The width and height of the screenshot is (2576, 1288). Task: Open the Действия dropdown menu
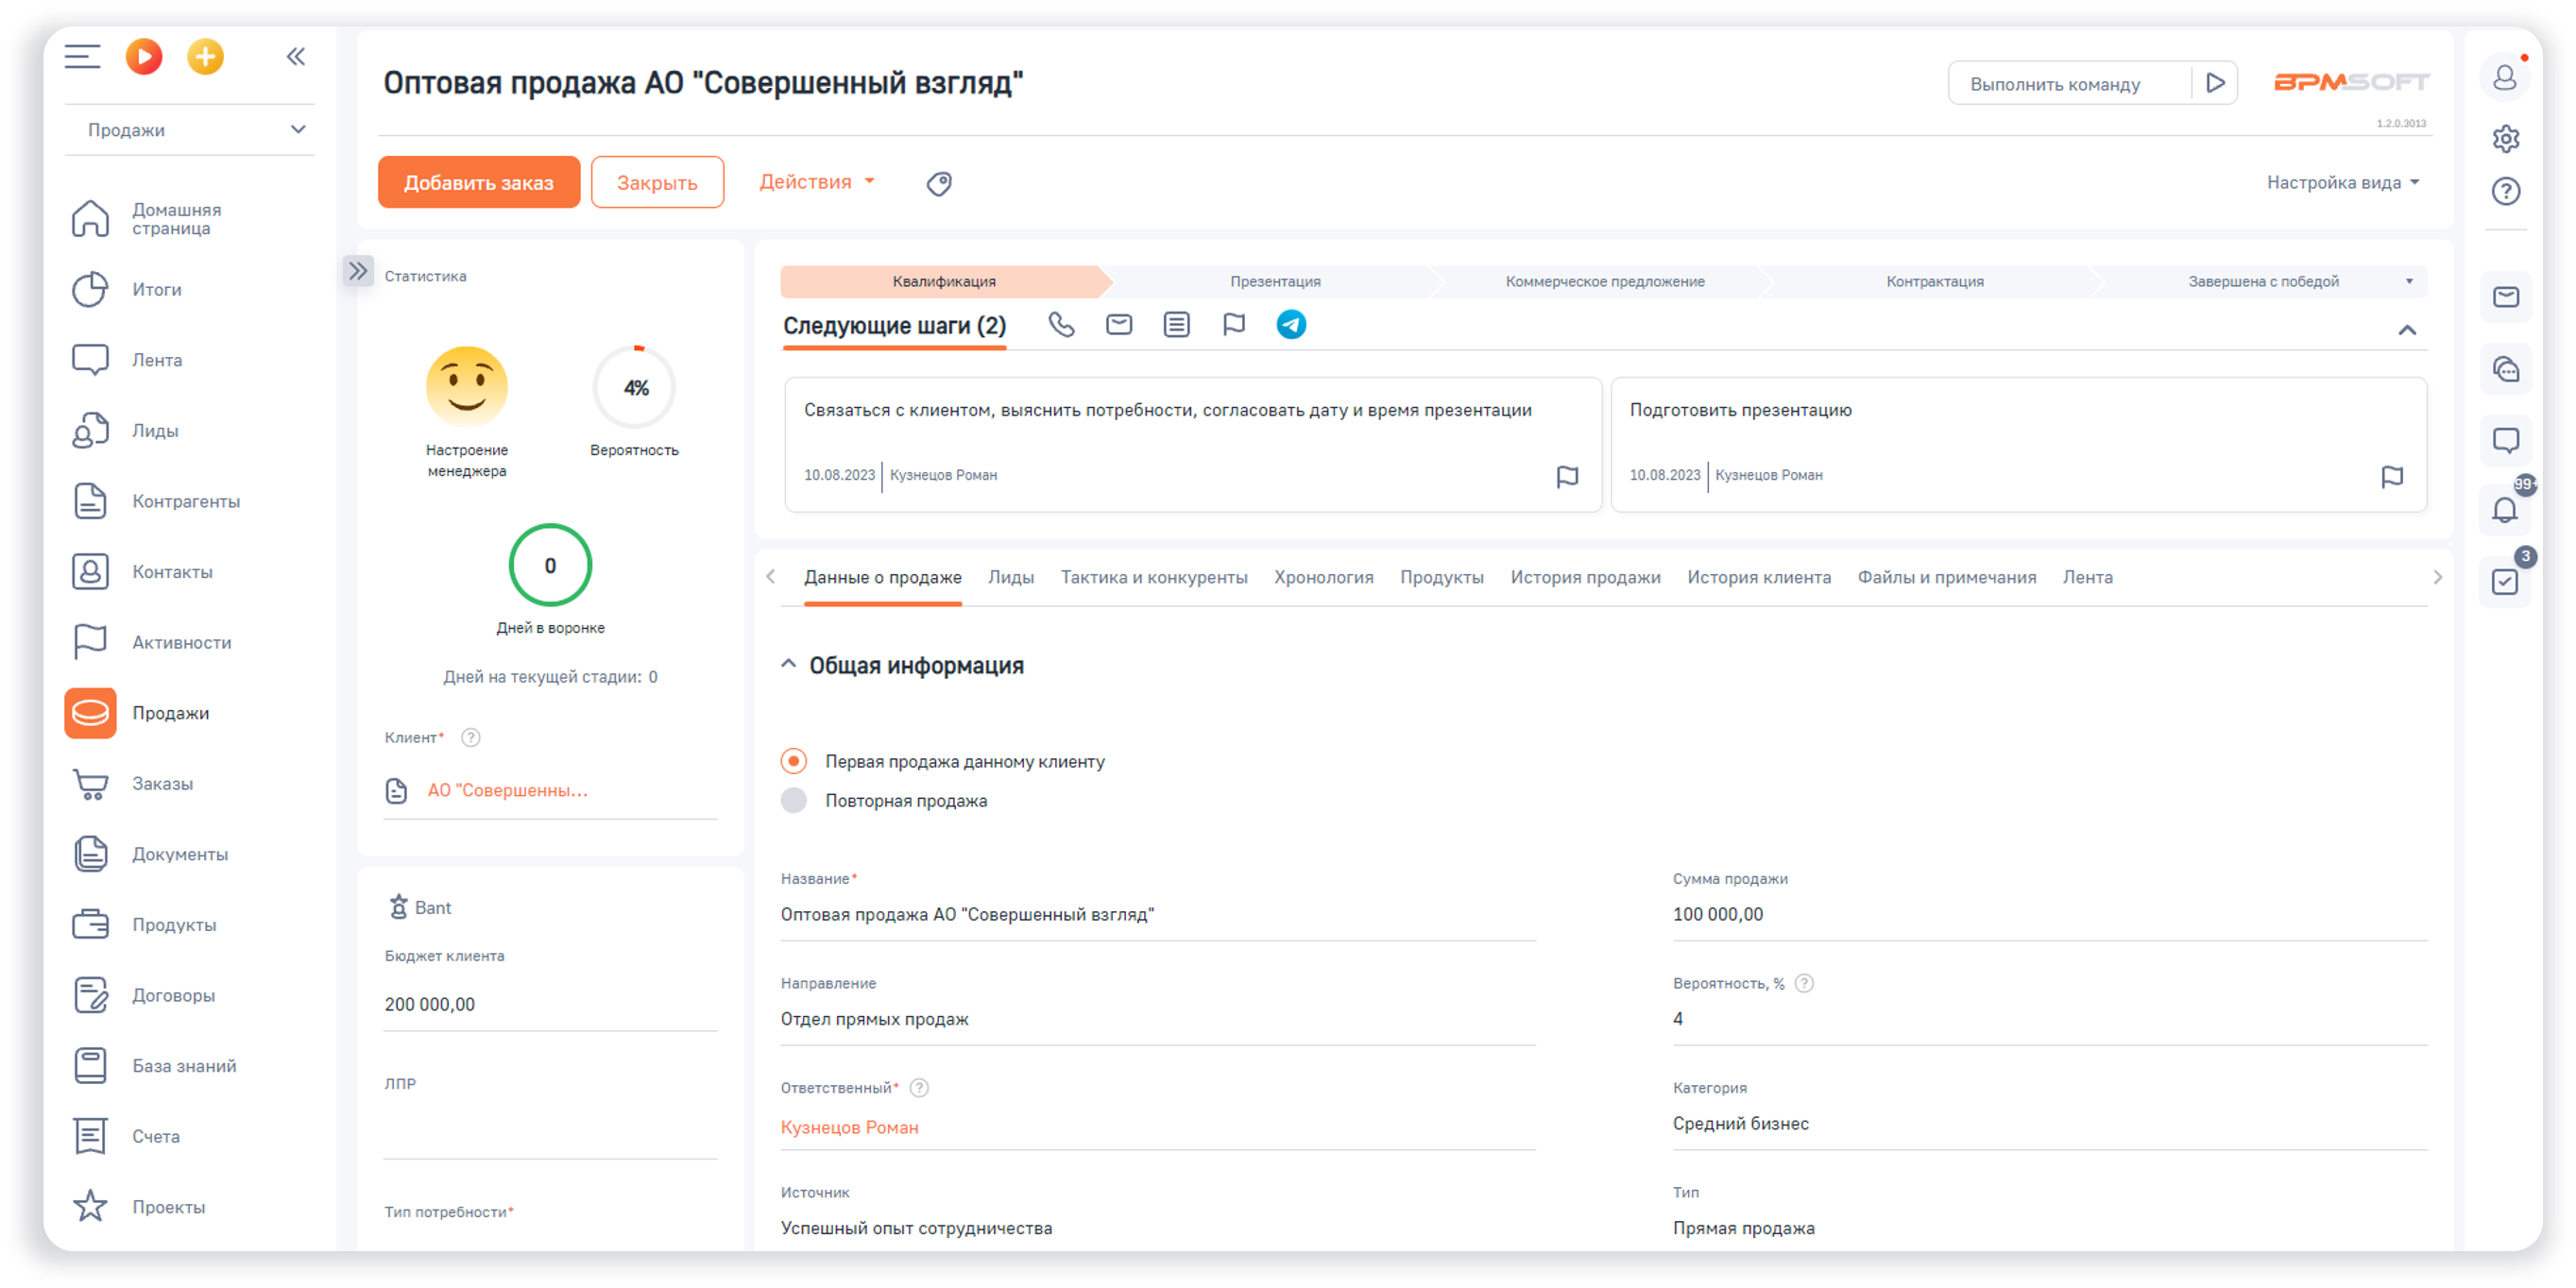[816, 182]
